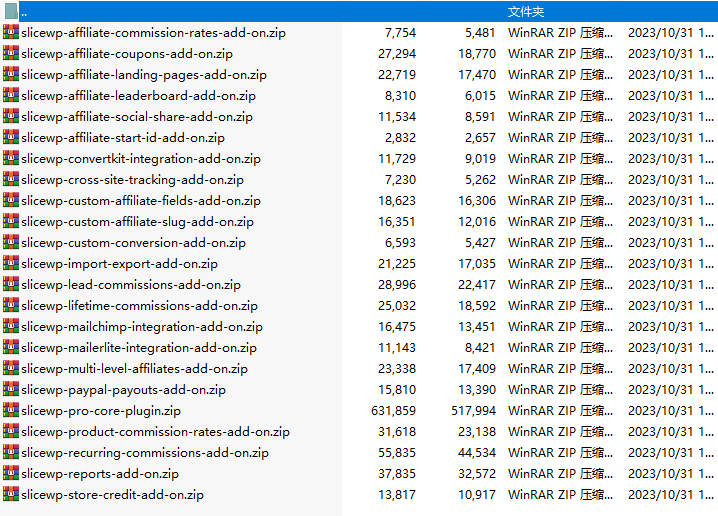Screen dimensions: 718x516
Task: Select file name slicewp-cross-site-tracking-add-on.zip
Action: 132,180
